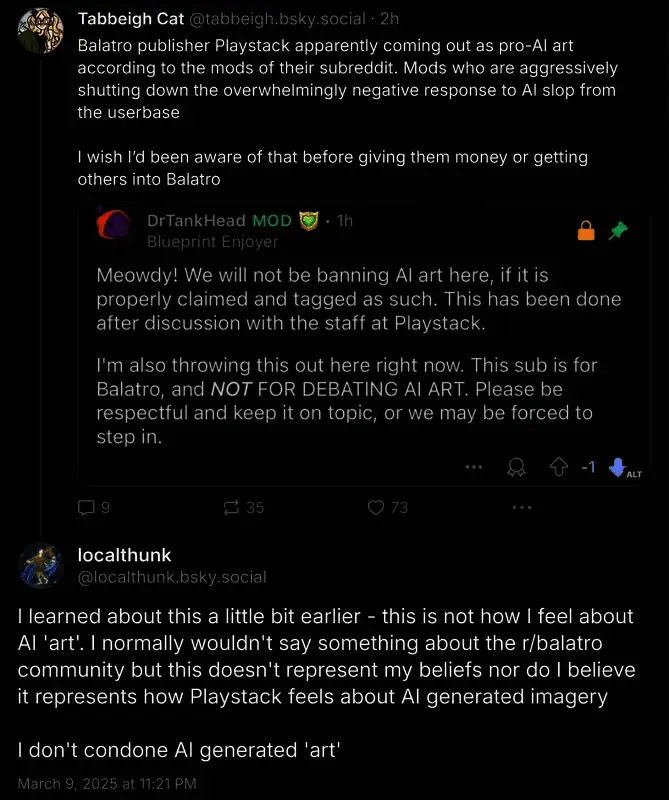The width and height of the screenshot is (669, 800).
Task: Click the award icon on the Reddit comment
Action: pyautogui.click(x=517, y=467)
